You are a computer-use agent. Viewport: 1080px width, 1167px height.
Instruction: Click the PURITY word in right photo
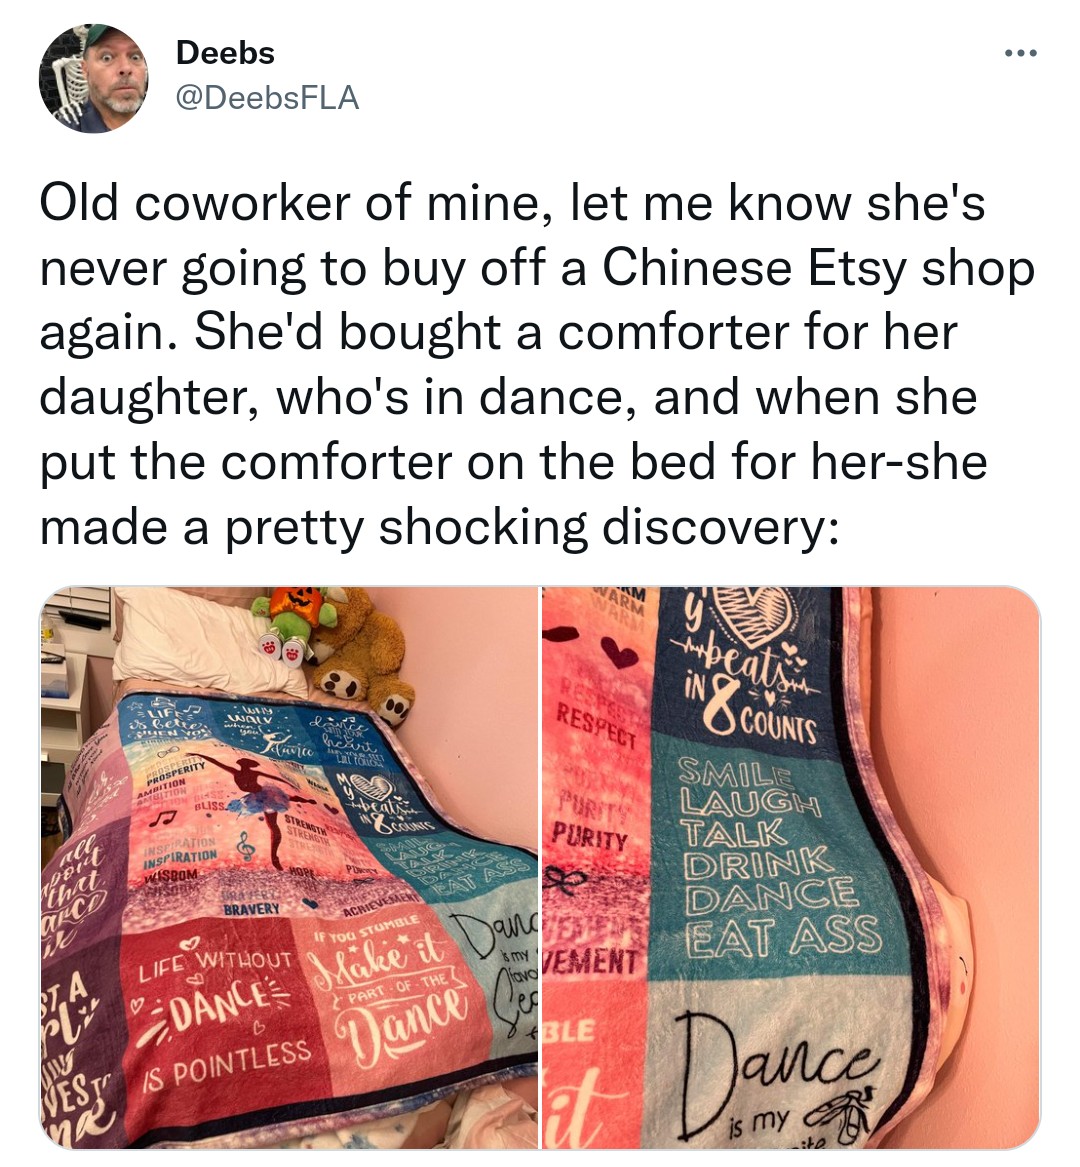pos(589,839)
